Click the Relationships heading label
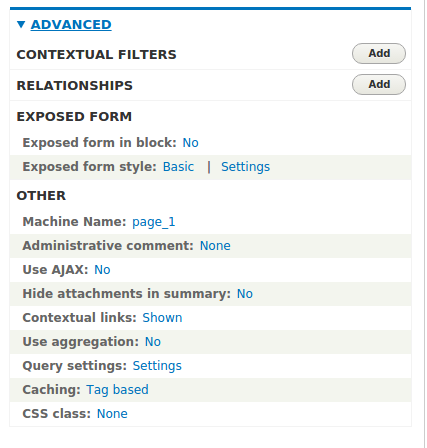 [x=75, y=86]
